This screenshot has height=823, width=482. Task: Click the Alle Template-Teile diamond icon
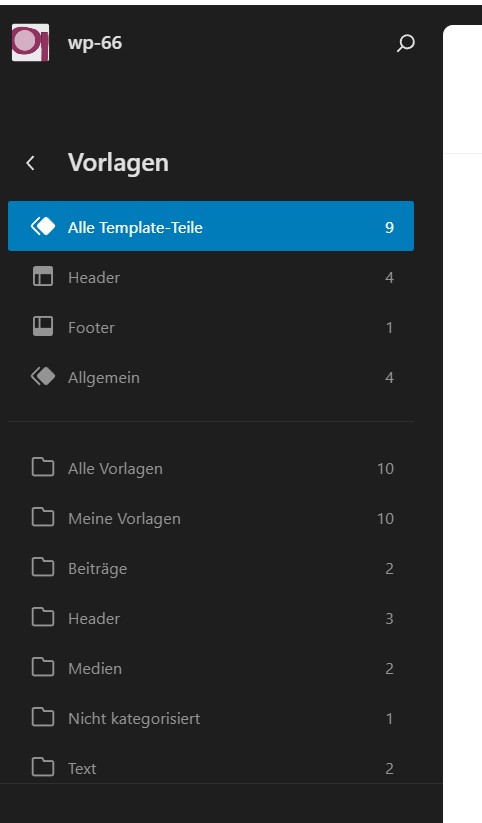(43, 226)
